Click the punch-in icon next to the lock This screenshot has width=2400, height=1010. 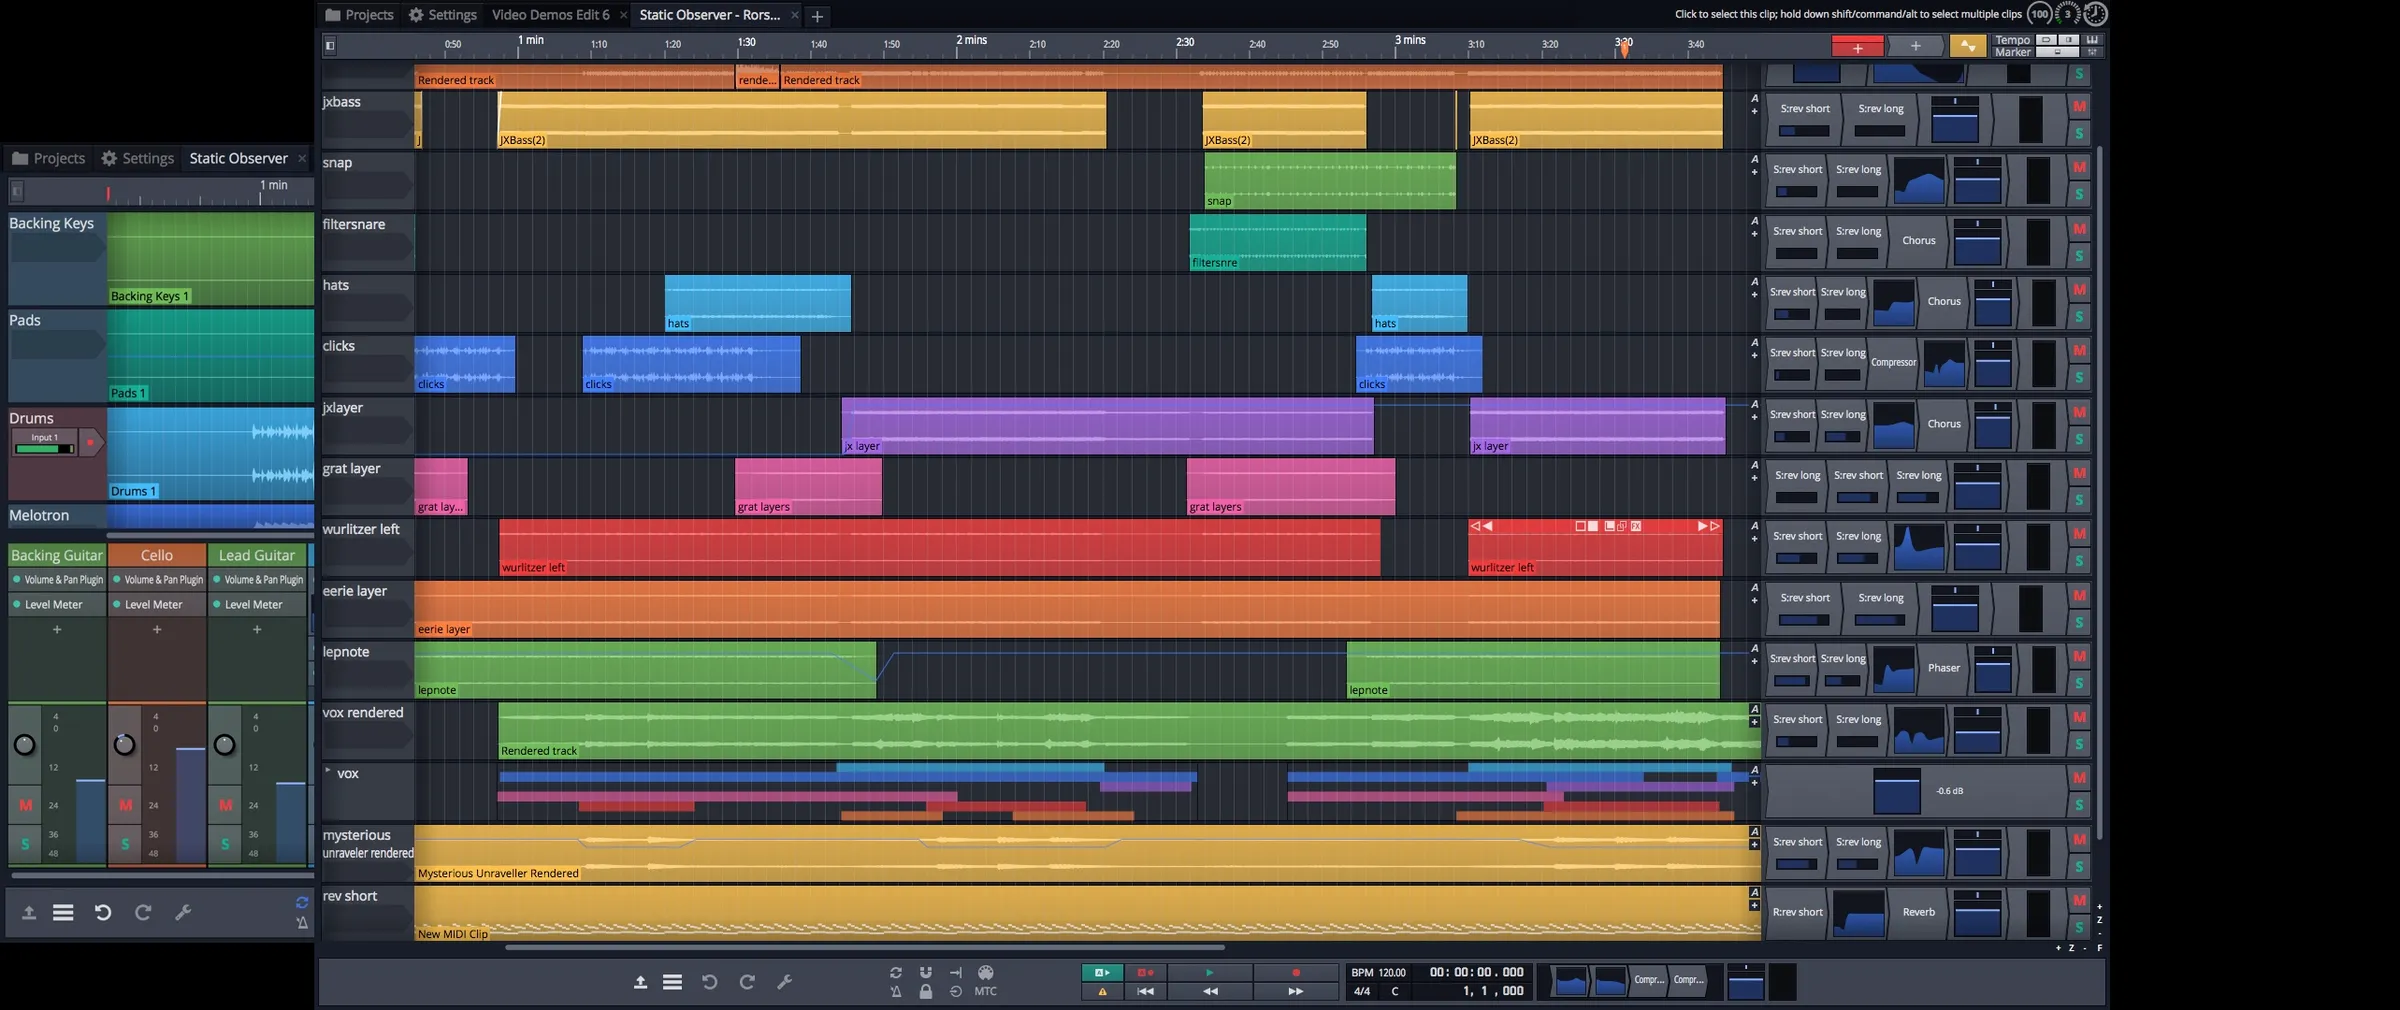955,991
